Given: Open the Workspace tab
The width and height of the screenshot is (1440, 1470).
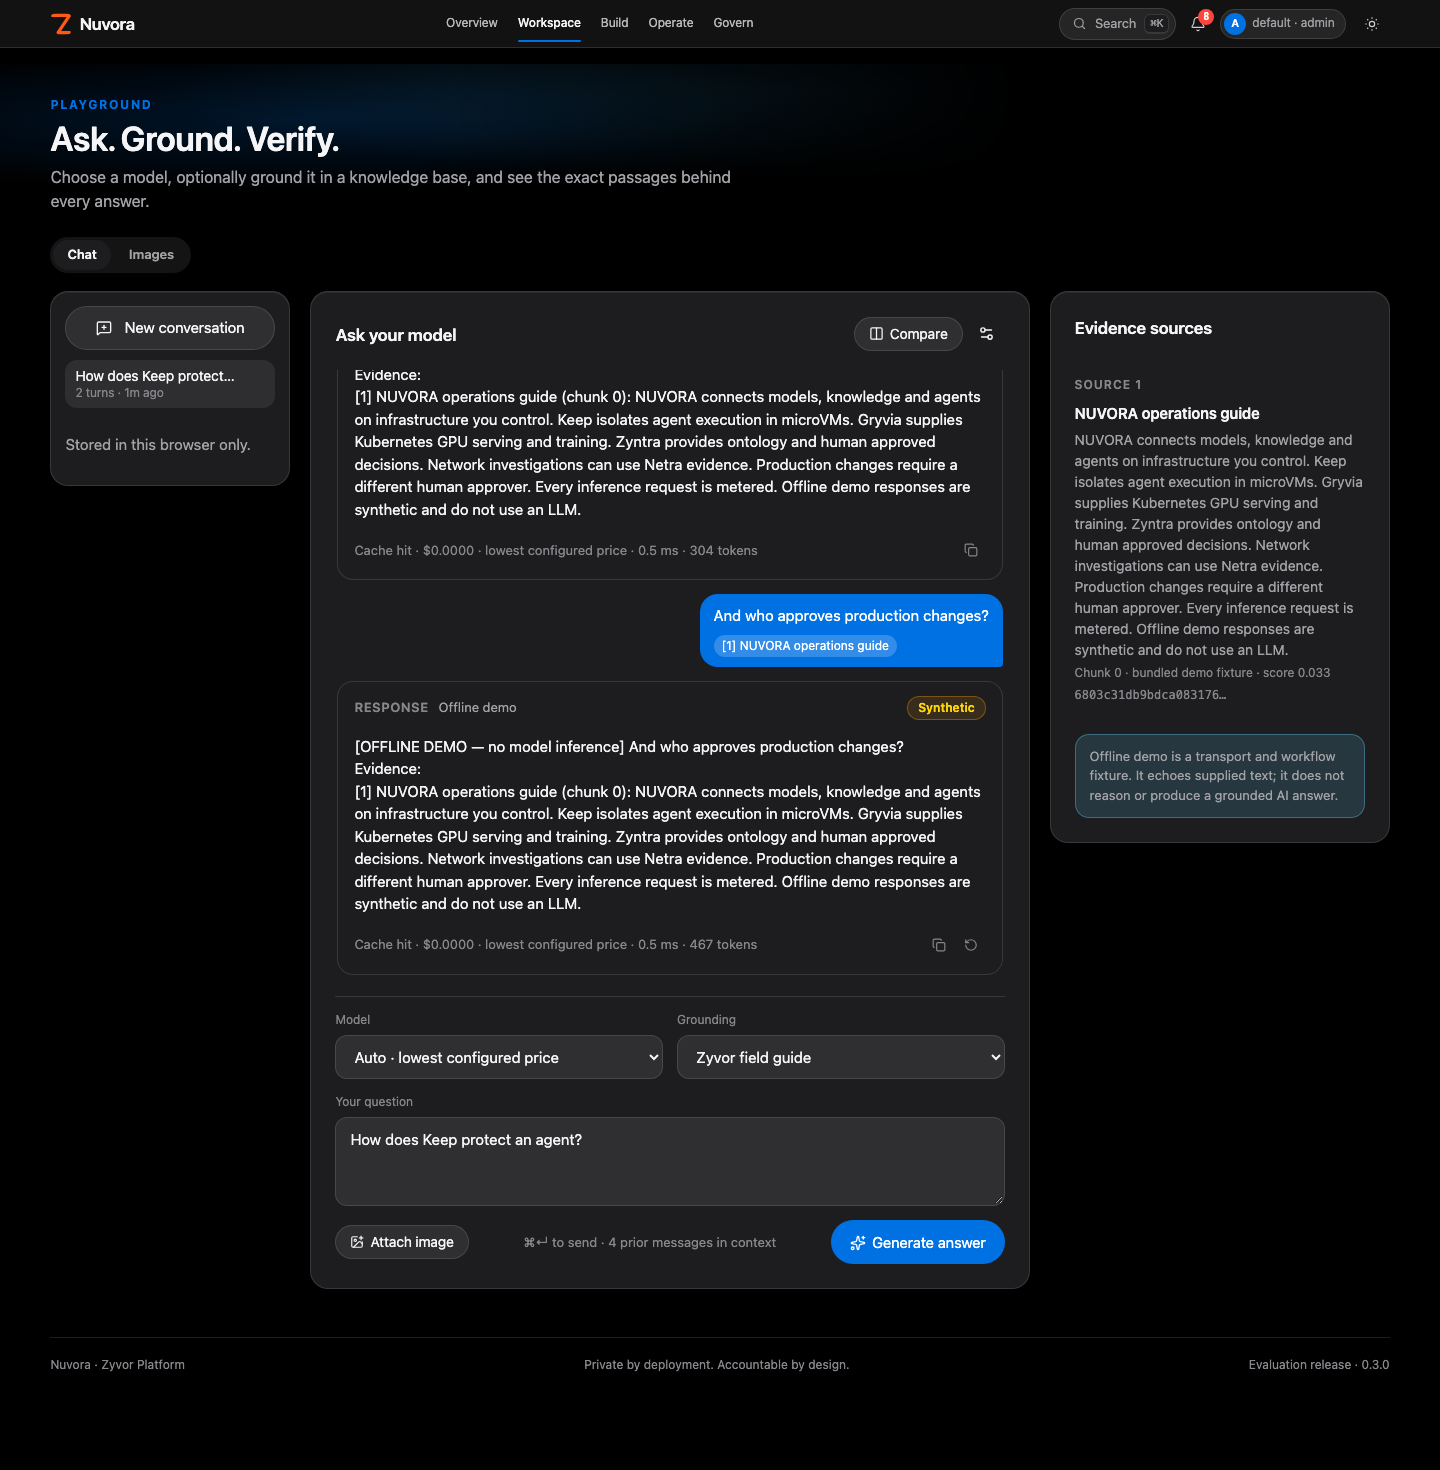Looking at the screenshot, I should click(549, 23).
